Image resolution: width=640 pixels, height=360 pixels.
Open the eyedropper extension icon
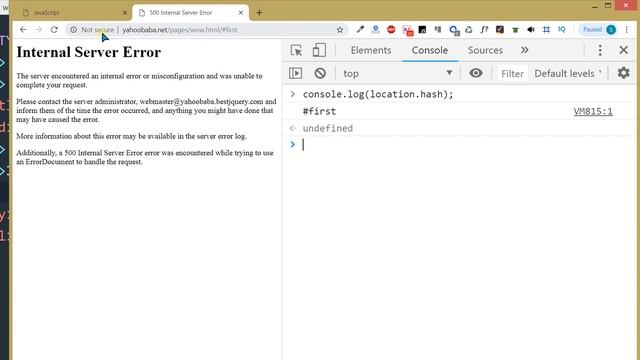[360, 29]
